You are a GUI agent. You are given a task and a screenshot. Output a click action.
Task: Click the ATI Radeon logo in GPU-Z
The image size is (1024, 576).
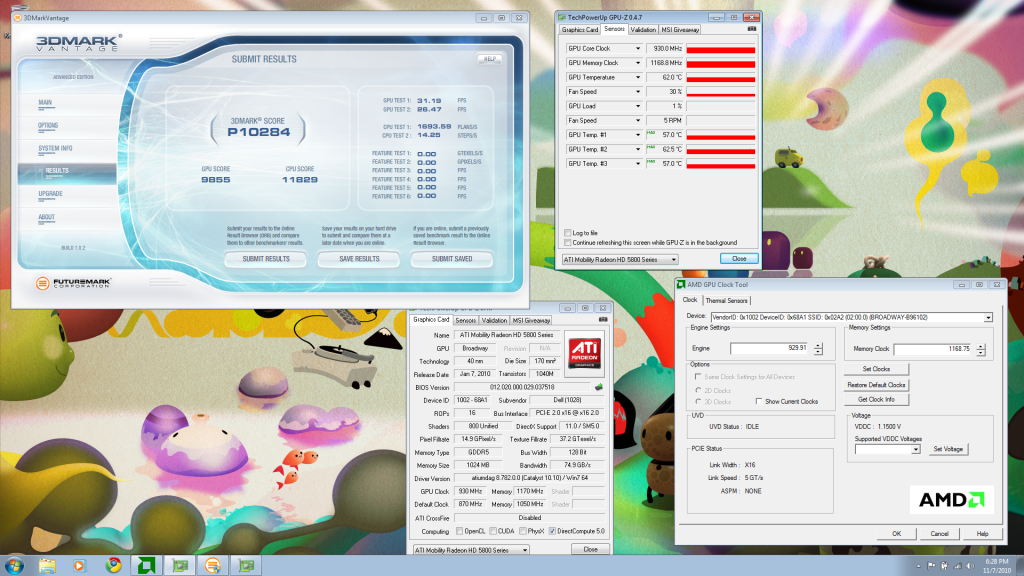pyautogui.click(x=584, y=353)
